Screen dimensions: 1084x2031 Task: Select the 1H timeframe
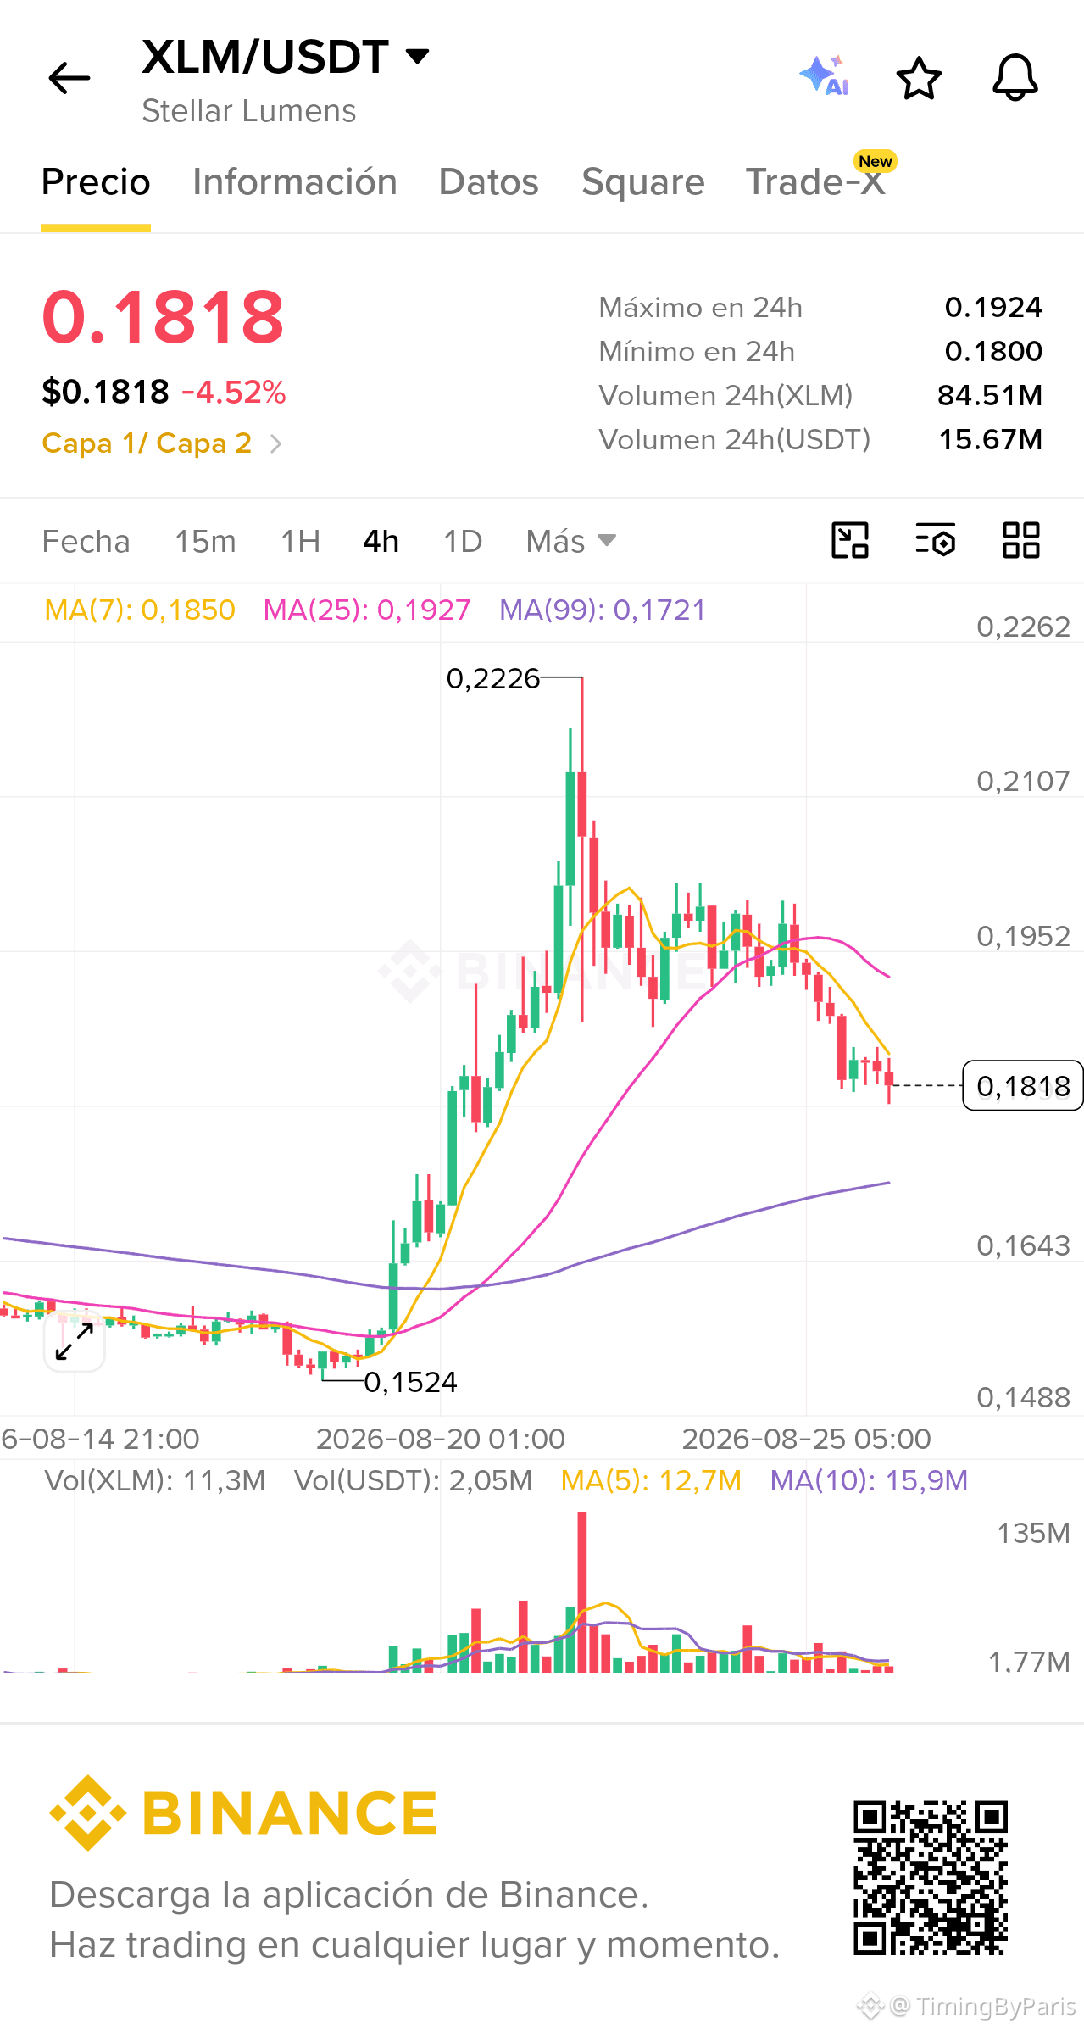(x=300, y=541)
